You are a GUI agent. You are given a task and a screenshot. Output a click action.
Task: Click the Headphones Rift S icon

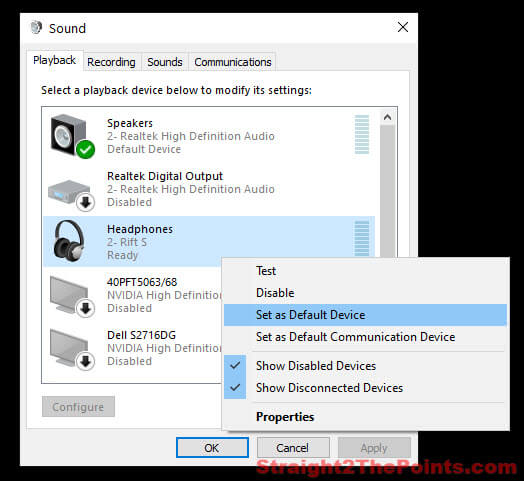point(69,241)
